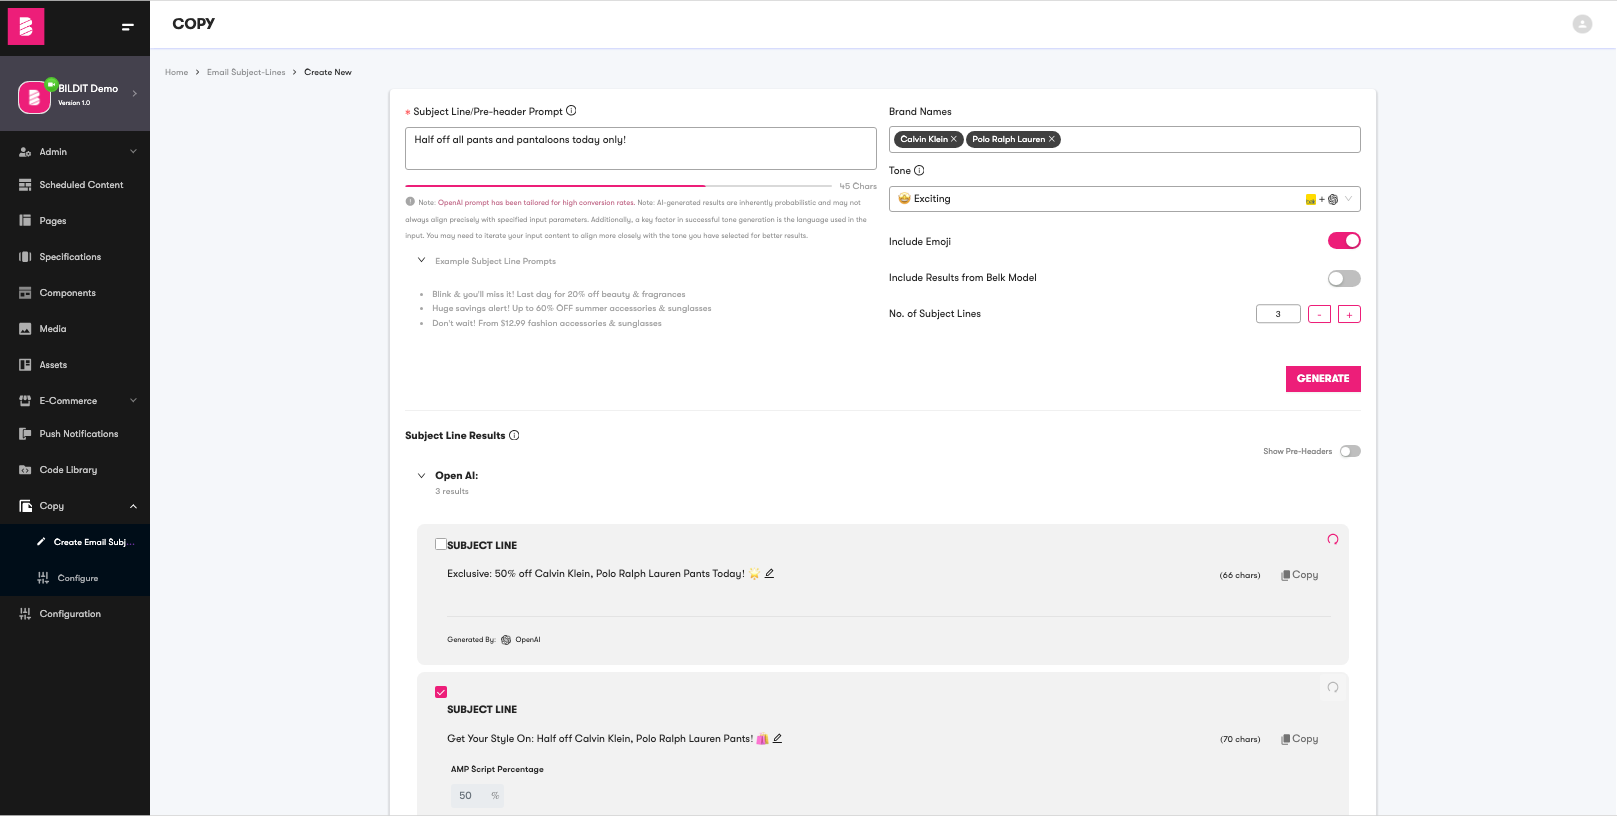Viewport: 1617px width, 816px height.
Task: Open Assets in the sidebar
Action: [75, 365]
